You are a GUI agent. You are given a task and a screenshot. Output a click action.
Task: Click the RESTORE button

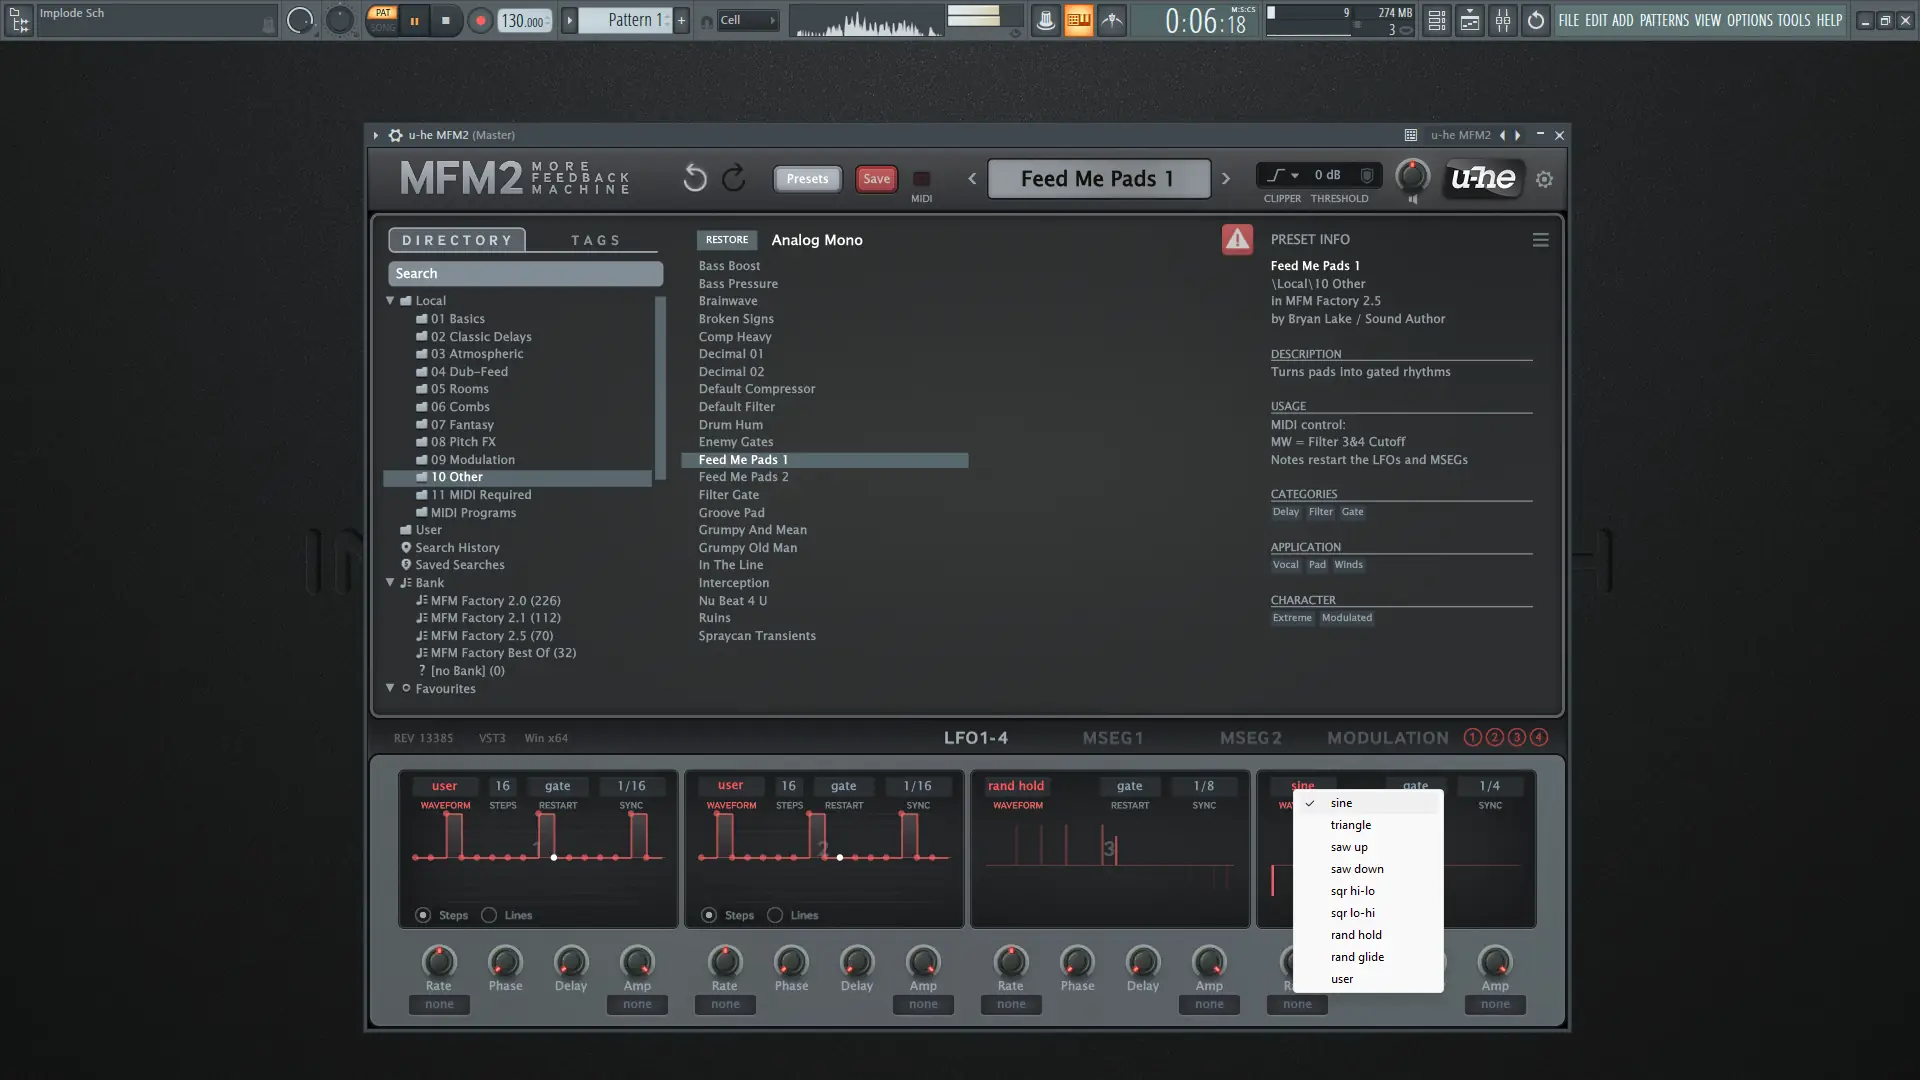(727, 239)
